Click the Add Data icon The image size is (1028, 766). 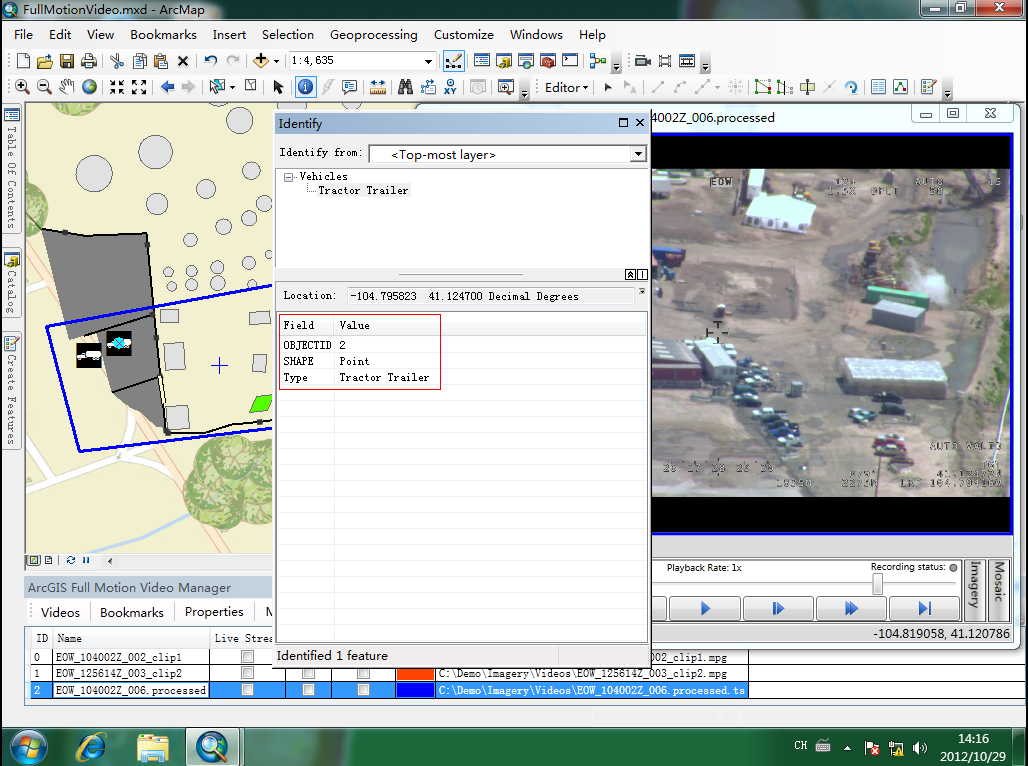(260, 61)
